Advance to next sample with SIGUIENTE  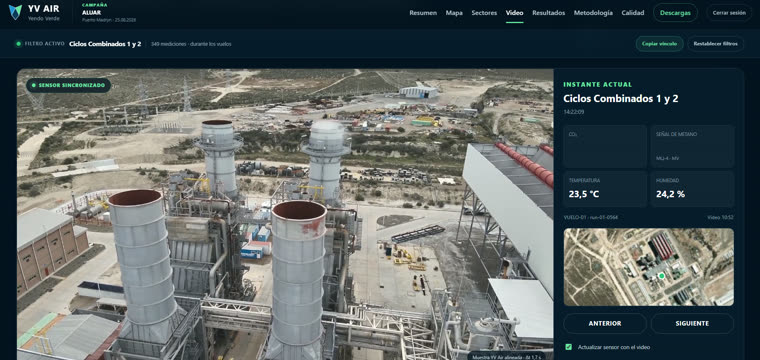[x=692, y=323]
